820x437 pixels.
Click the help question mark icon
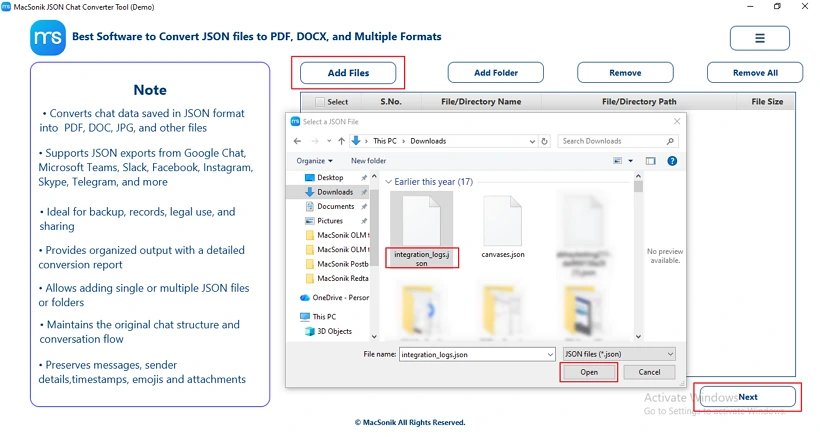tap(672, 161)
